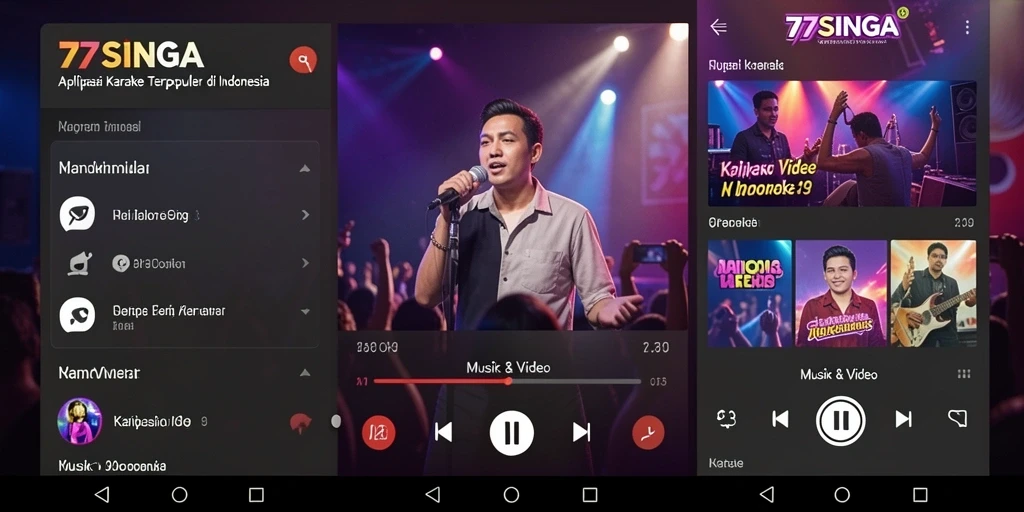1024x512 pixels.
Task: Click the grid dots icon beside Musik & Video
Action: click(x=963, y=374)
